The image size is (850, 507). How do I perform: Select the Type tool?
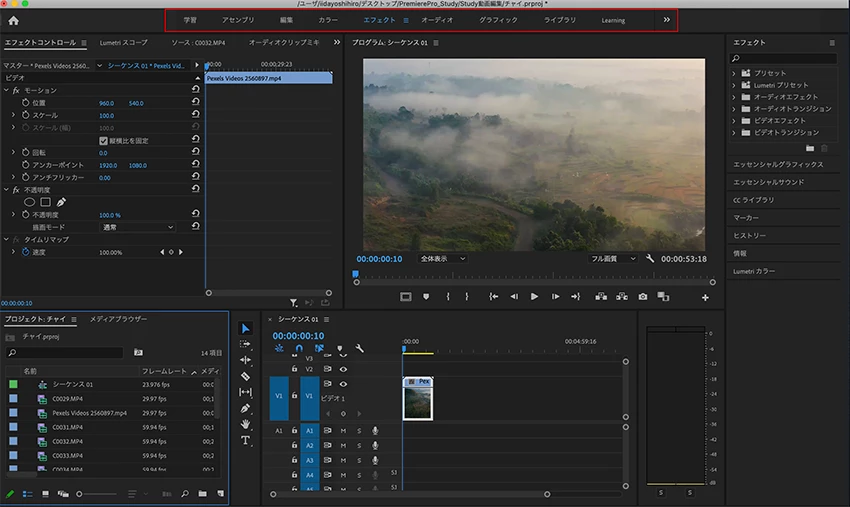coord(246,440)
